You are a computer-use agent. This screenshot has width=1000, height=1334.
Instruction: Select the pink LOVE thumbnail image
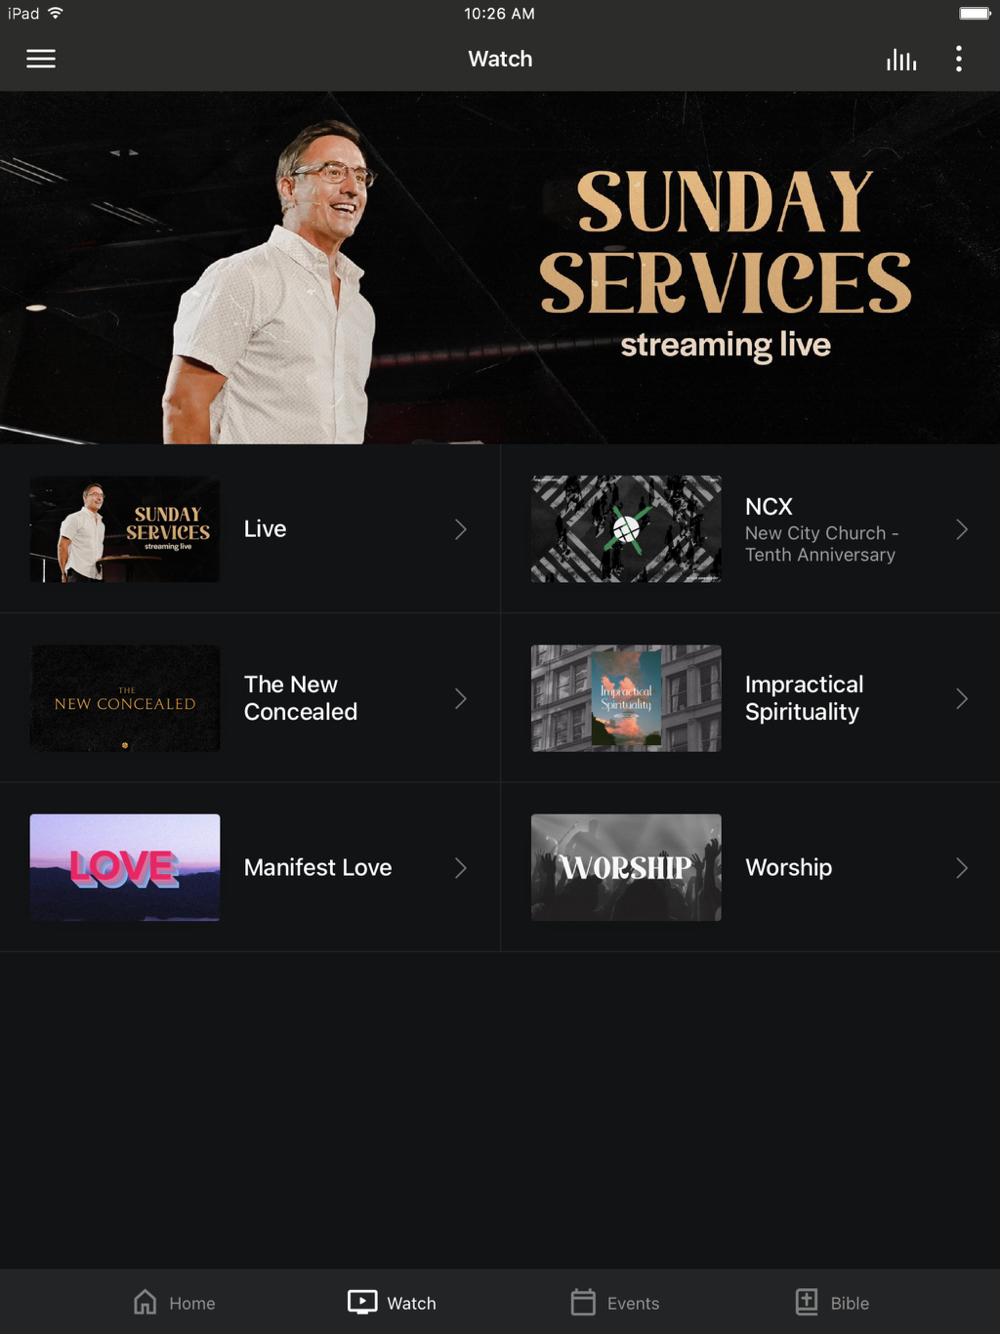click(125, 867)
